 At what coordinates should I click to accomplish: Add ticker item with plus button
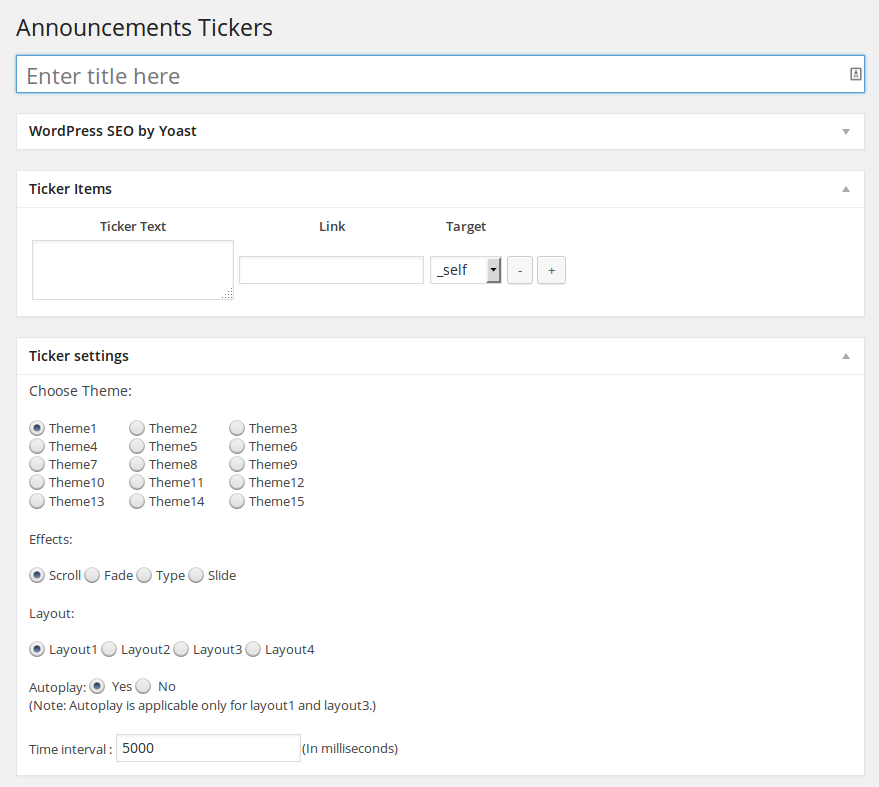click(551, 270)
